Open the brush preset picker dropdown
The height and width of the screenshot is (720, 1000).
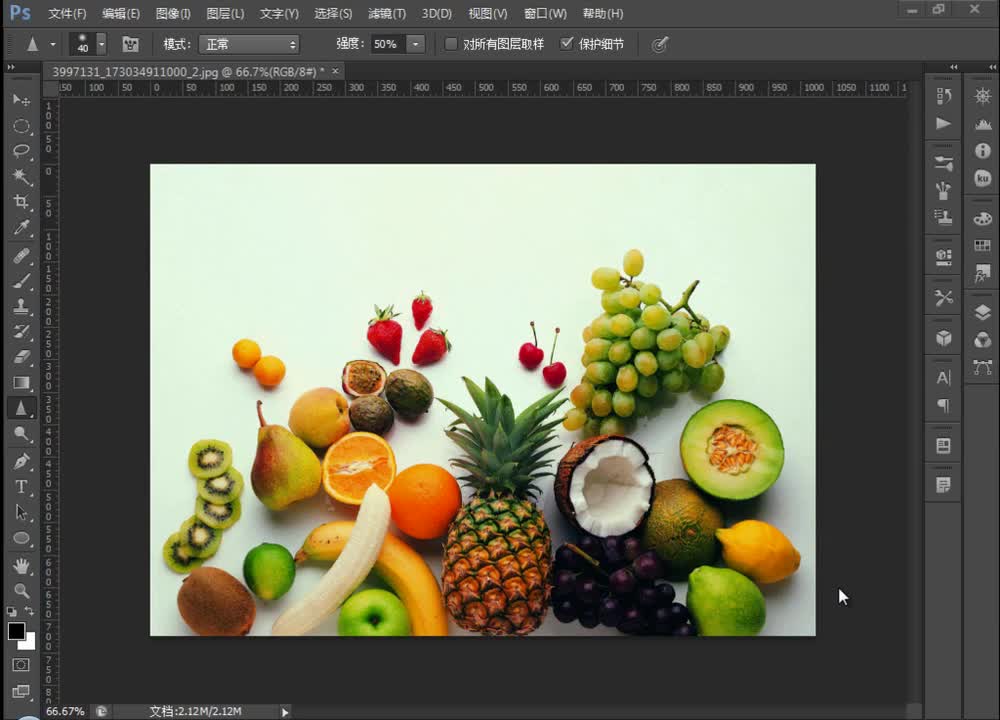(x=101, y=44)
